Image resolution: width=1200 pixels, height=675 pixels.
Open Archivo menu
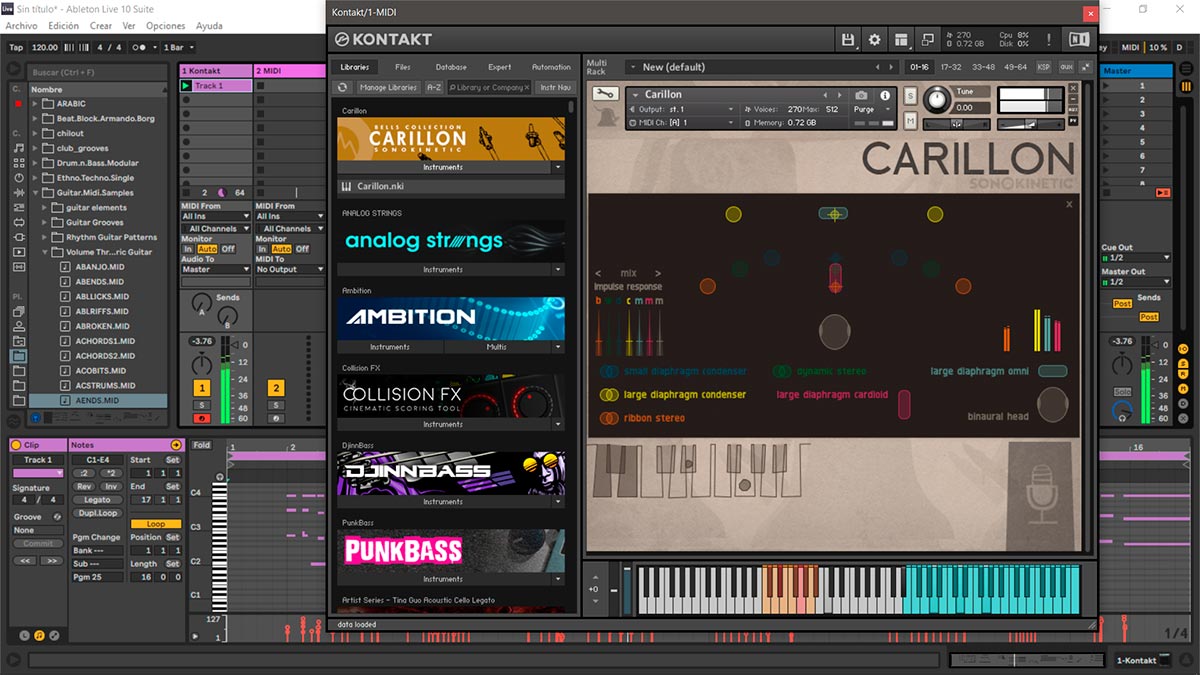click(x=22, y=26)
